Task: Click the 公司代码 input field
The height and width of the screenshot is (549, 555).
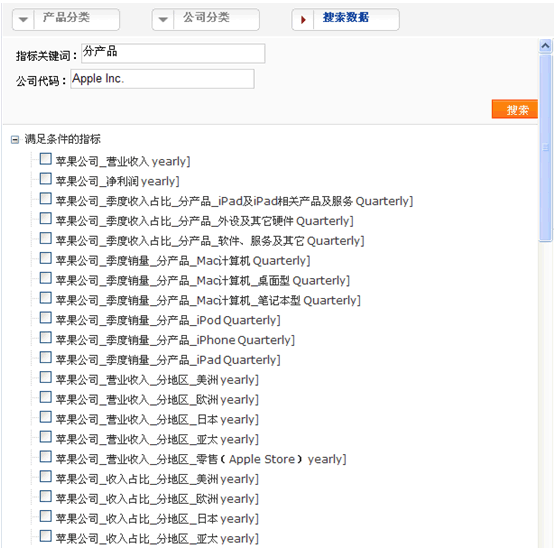Action: pyautogui.click(x=162, y=79)
